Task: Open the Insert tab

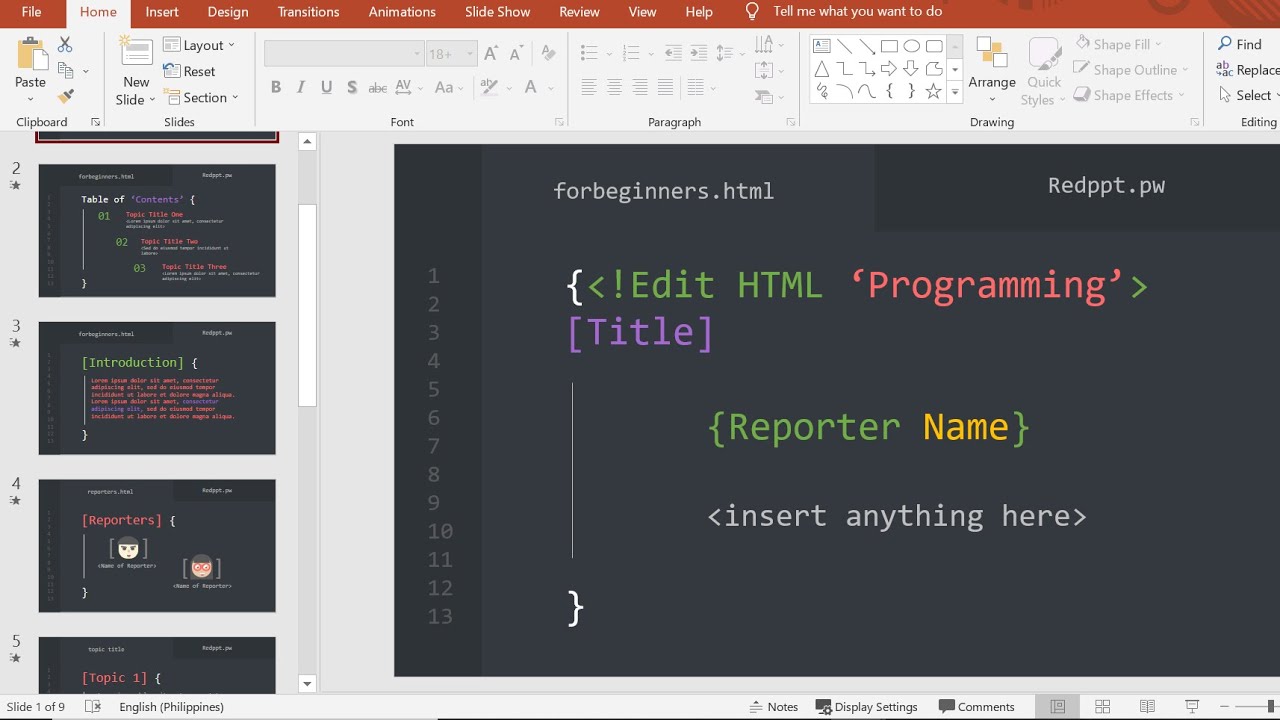Action: [x=162, y=12]
